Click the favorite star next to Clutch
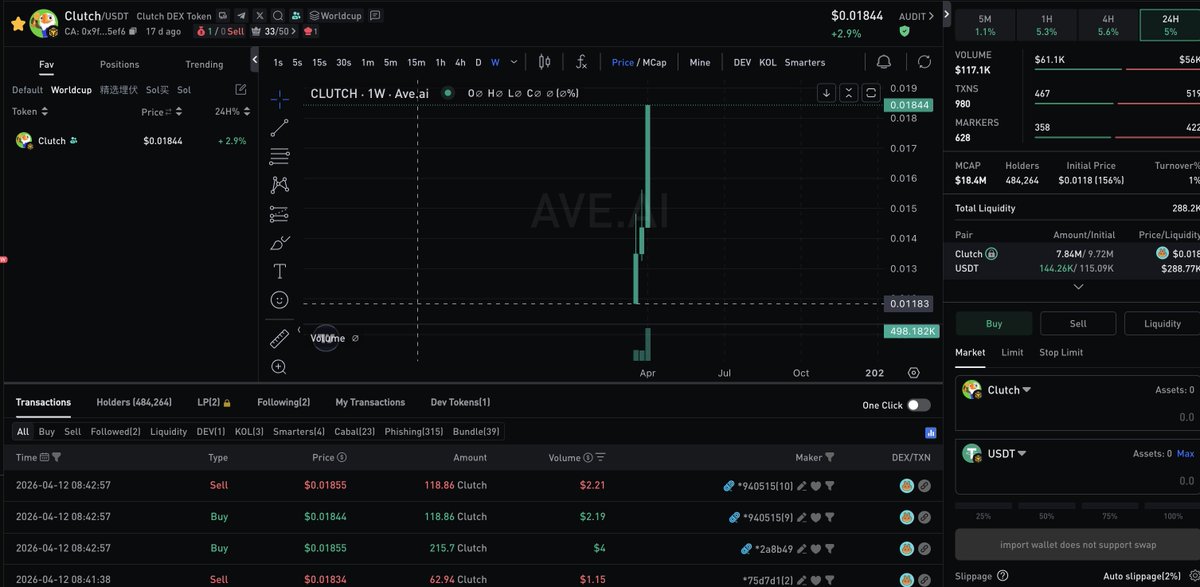The height and width of the screenshot is (587, 1200). (17, 22)
